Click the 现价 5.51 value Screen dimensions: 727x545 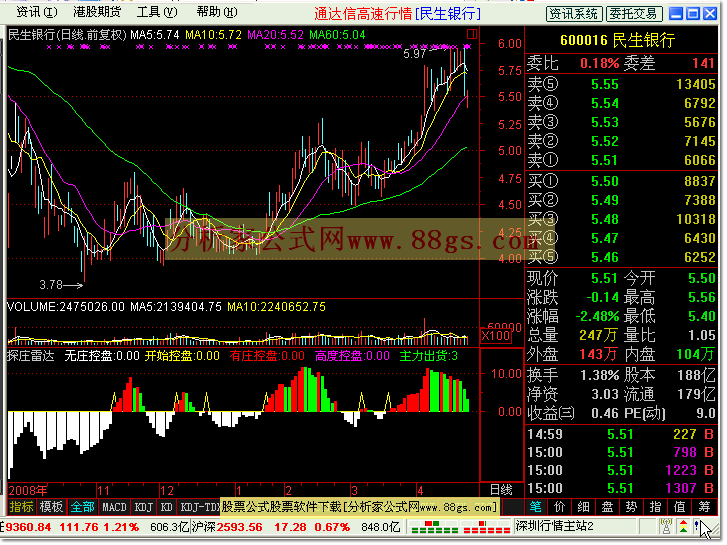pyautogui.click(x=604, y=278)
